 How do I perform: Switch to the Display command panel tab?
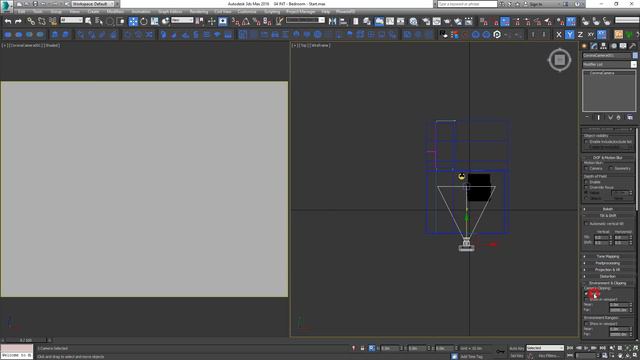coord(623,46)
